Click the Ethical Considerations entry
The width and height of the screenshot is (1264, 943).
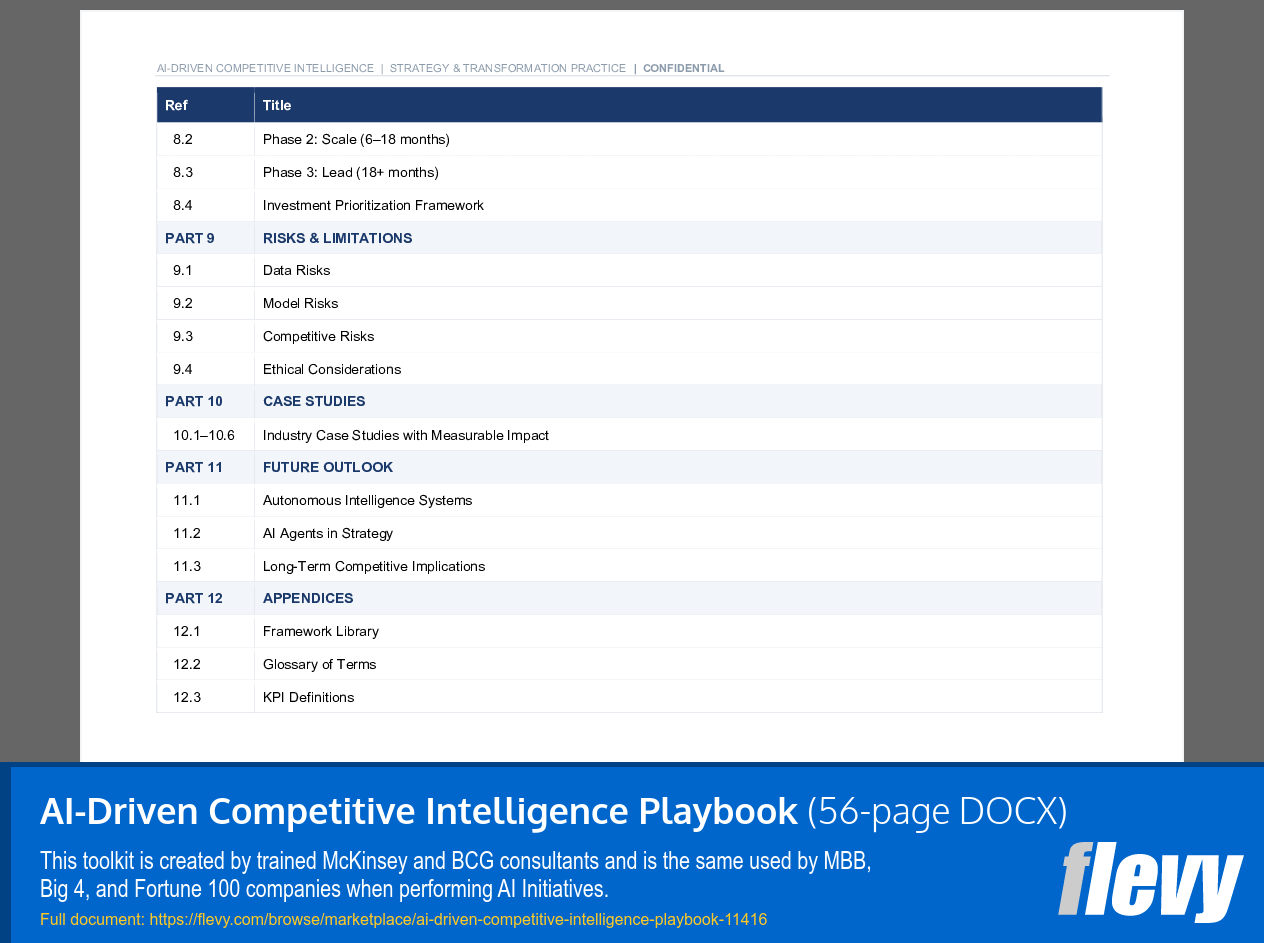332,369
